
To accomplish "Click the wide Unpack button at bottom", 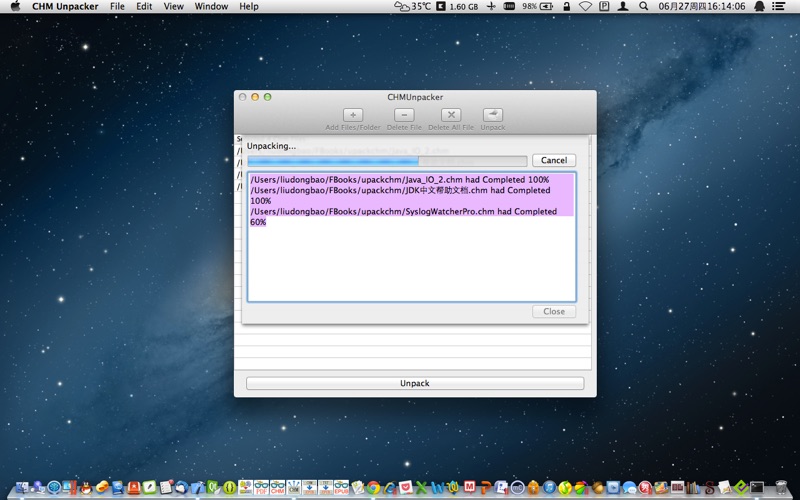I will pyautogui.click(x=415, y=383).
